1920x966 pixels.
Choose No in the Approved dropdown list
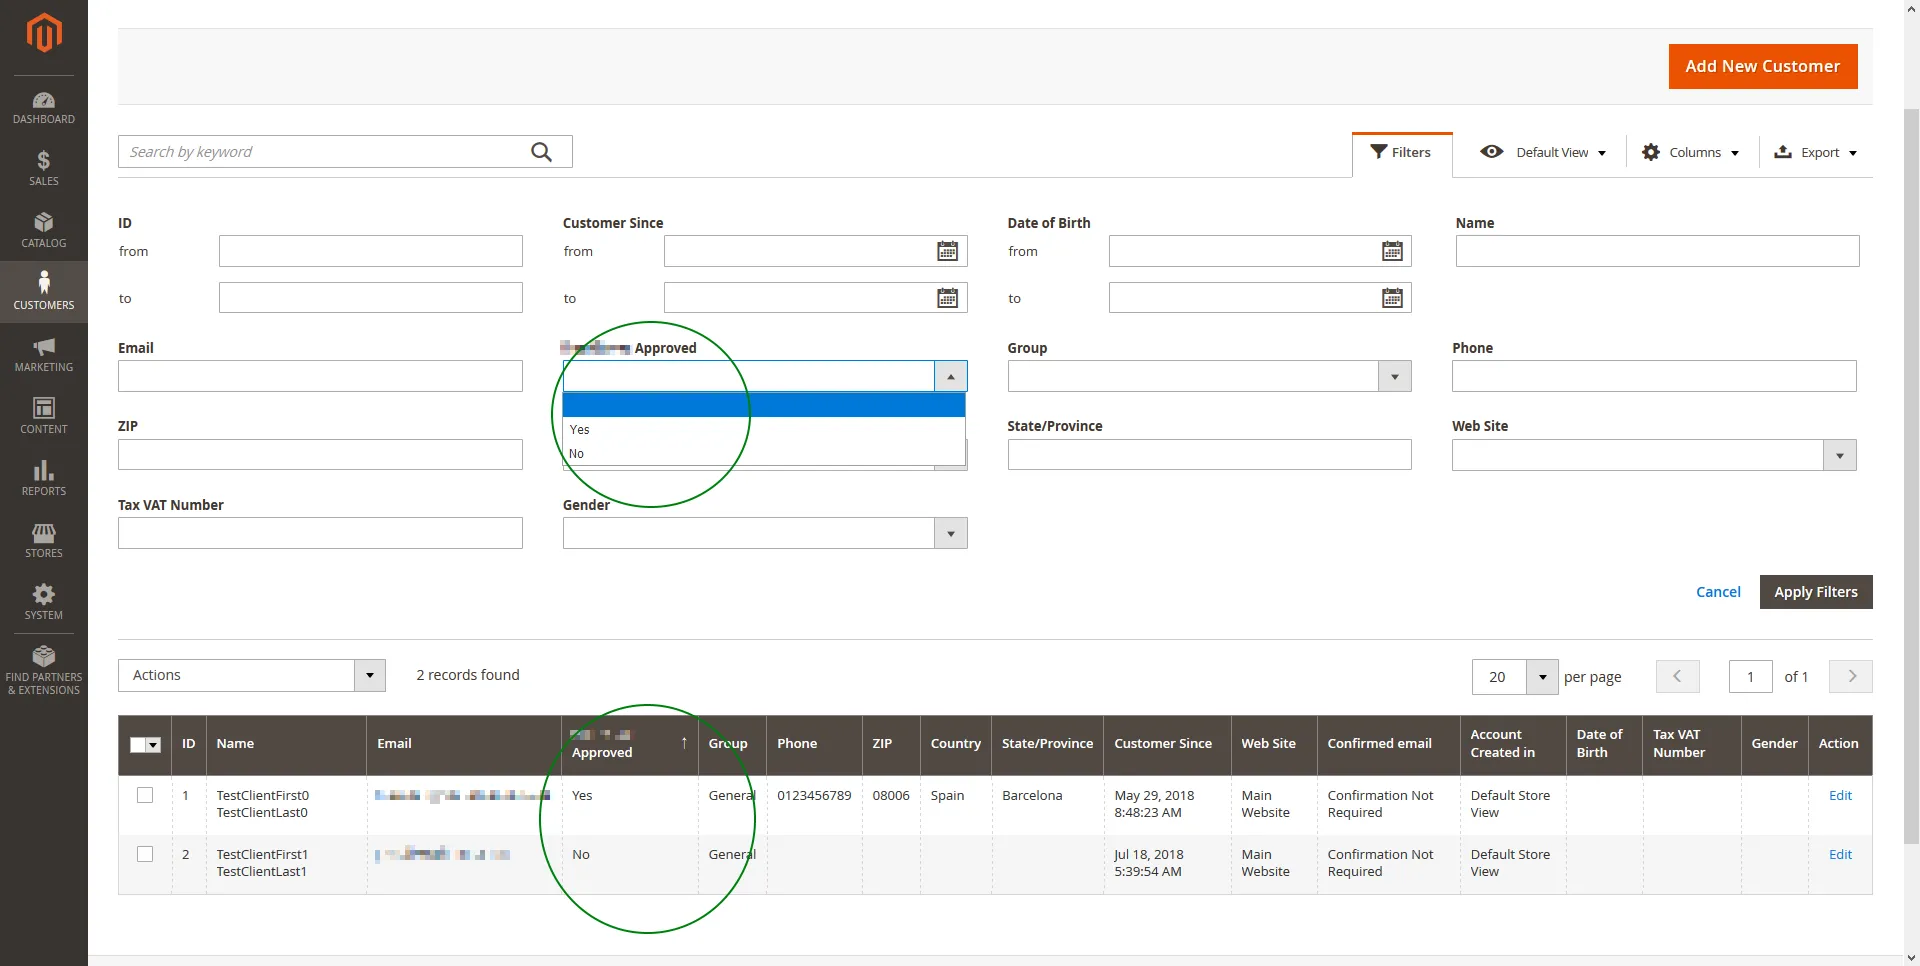coord(764,453)
